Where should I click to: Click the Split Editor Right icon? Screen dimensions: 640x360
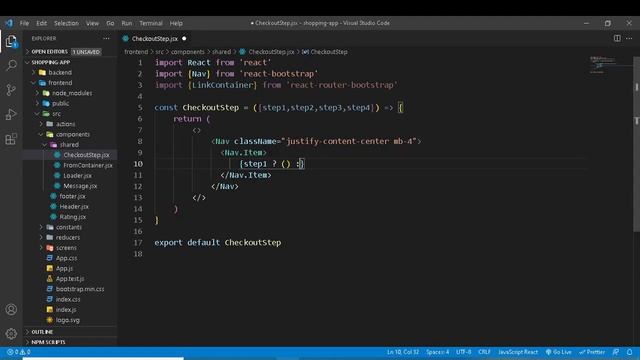pos(617,38)
